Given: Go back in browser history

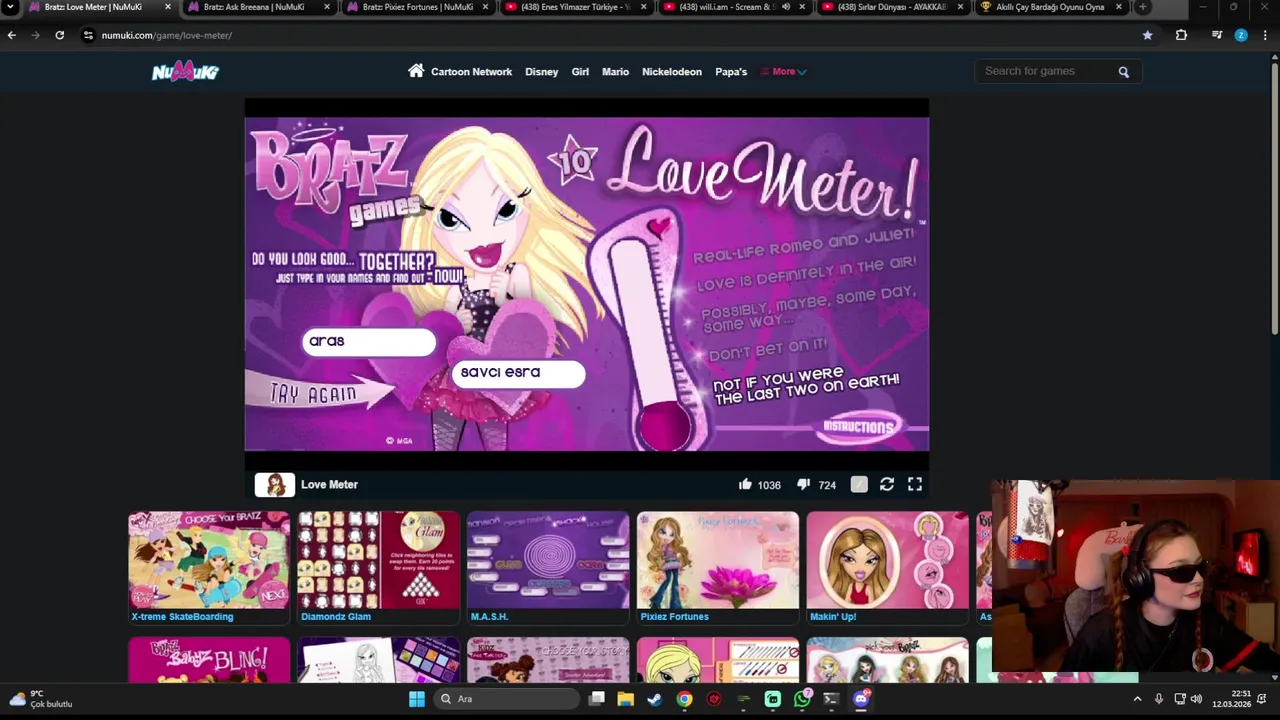Looking at the screenshot, I should tap(12, 35).
